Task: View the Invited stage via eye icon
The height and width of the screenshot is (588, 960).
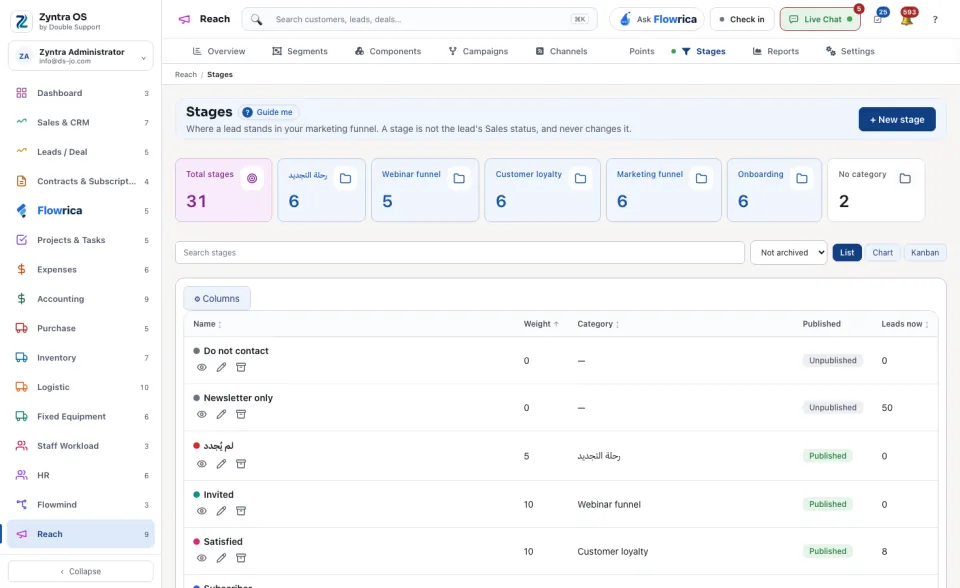Action: [x=201, y=511]
